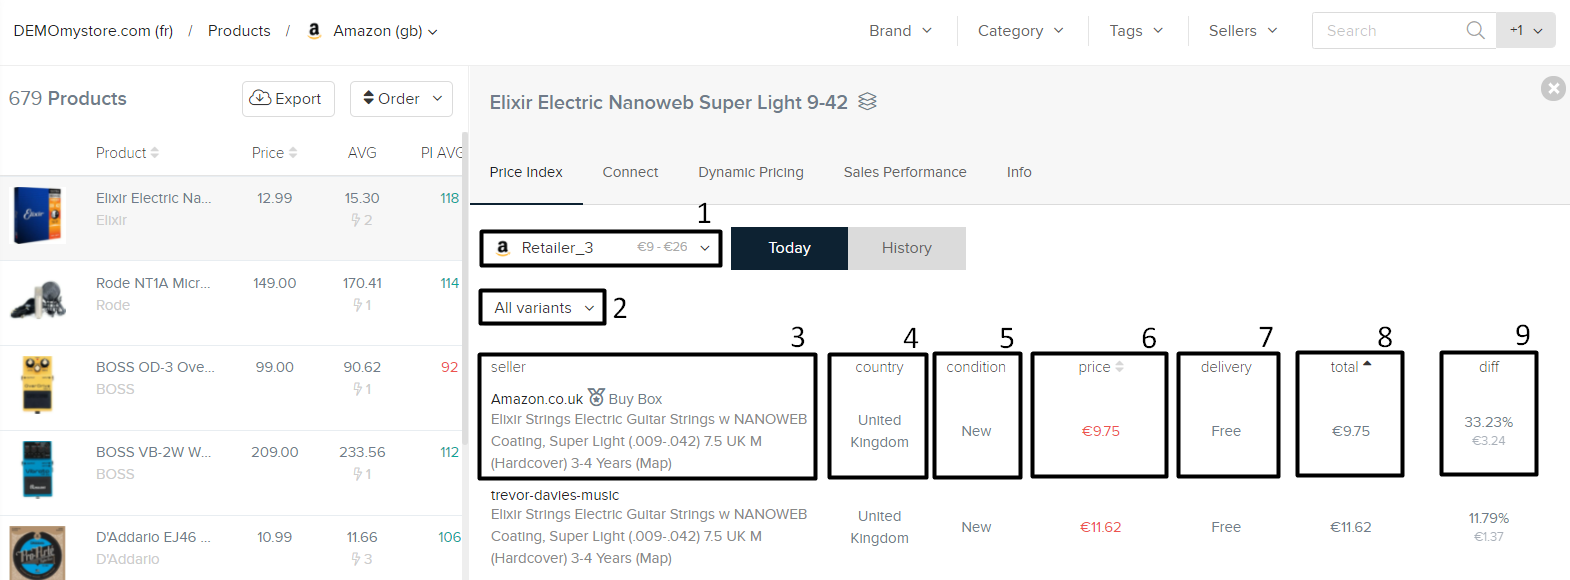Expand the All variants dropdown

coord(543,308)
